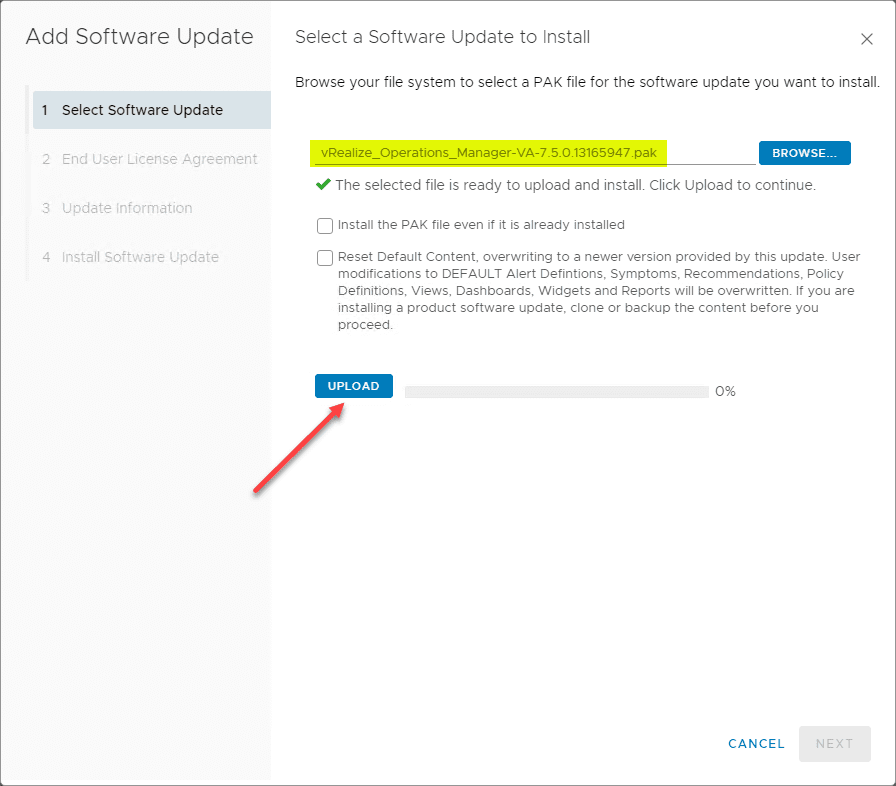Go to step 4 Install Software Update
The width and height of the screenshot is (896, 786).
click(130, 257)
